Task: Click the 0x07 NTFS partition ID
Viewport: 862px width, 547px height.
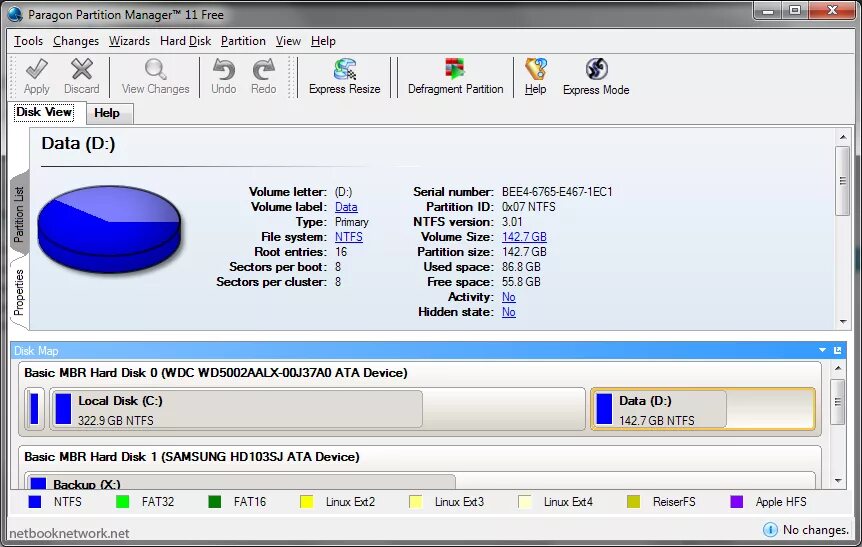Action: click(528, 207)
